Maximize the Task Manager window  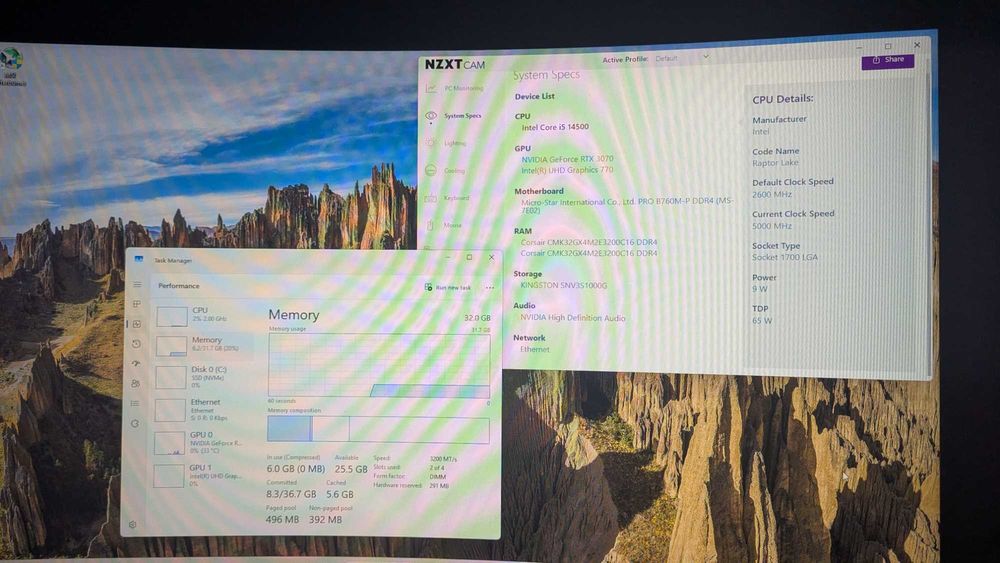469,258
